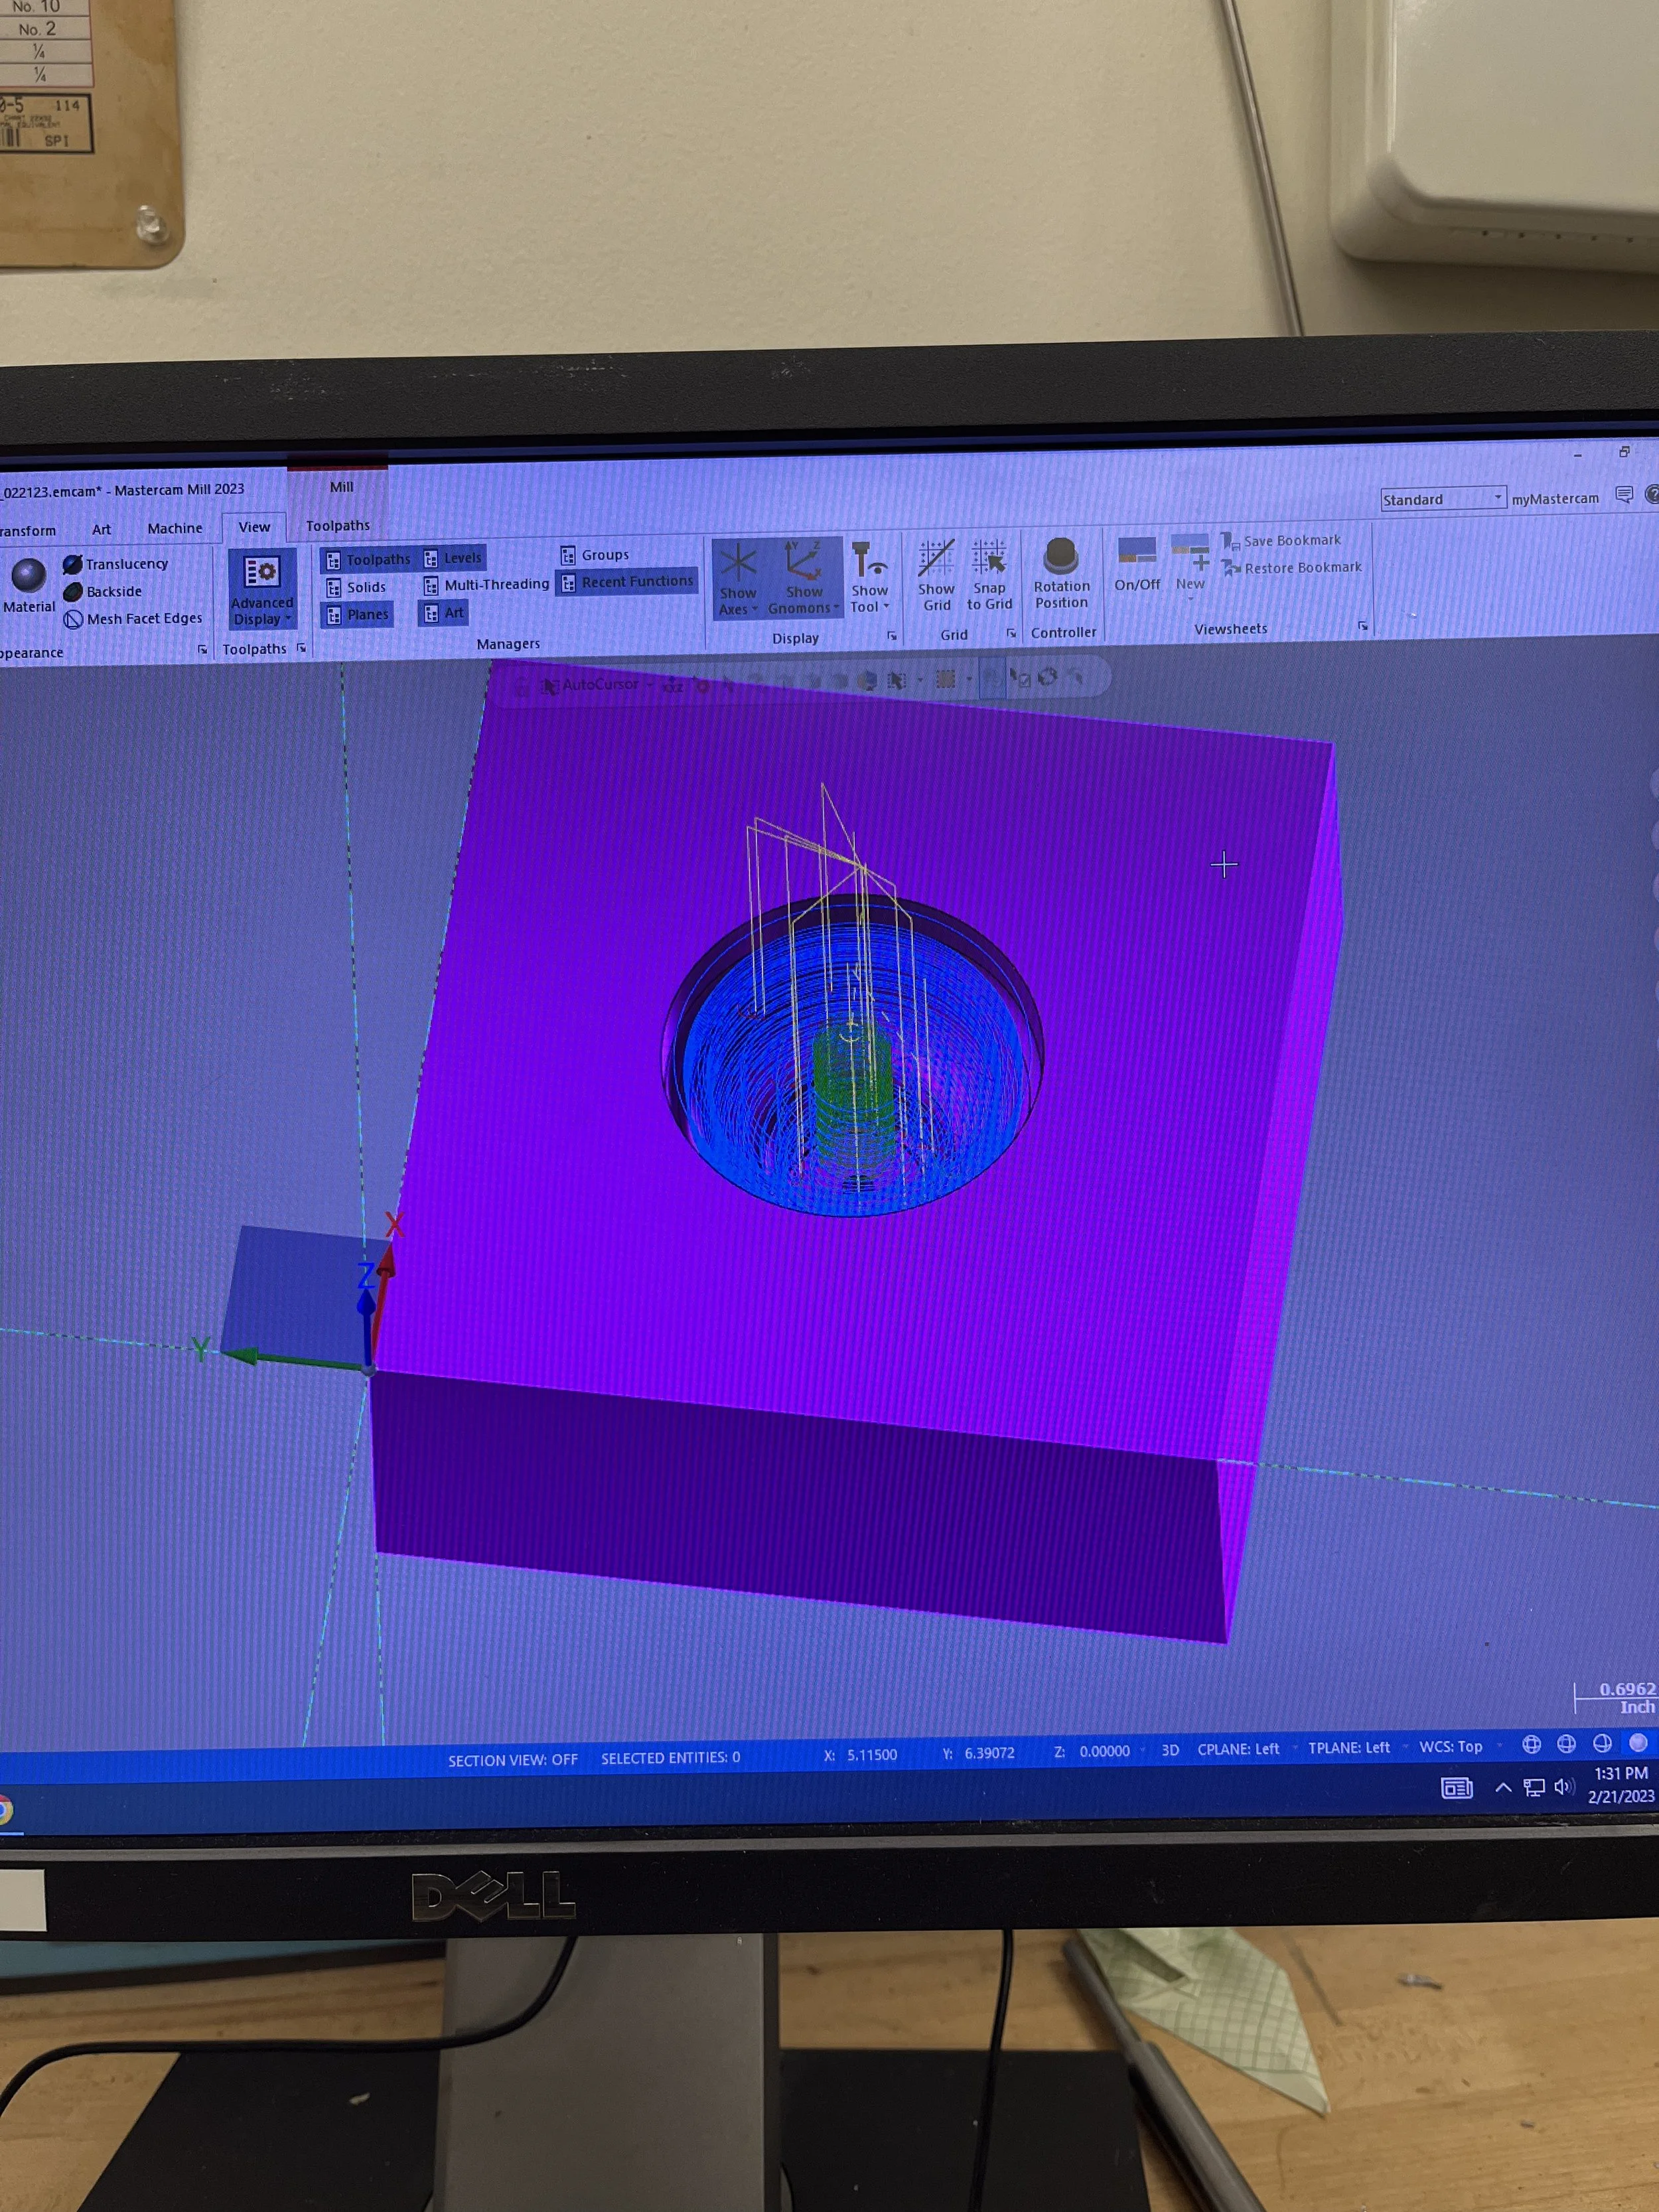Click Save Bookmark
Screen dimensions: 1659x2212
1281,540
